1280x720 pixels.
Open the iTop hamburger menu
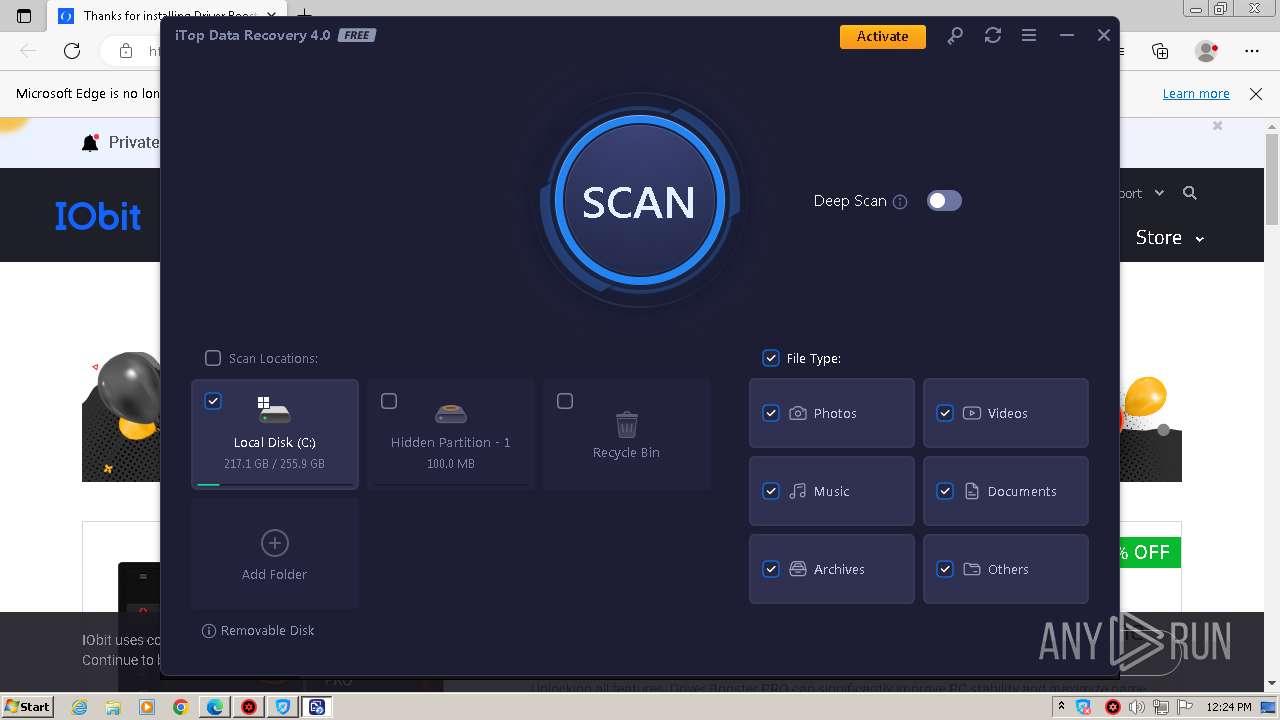click(1029, 35)
